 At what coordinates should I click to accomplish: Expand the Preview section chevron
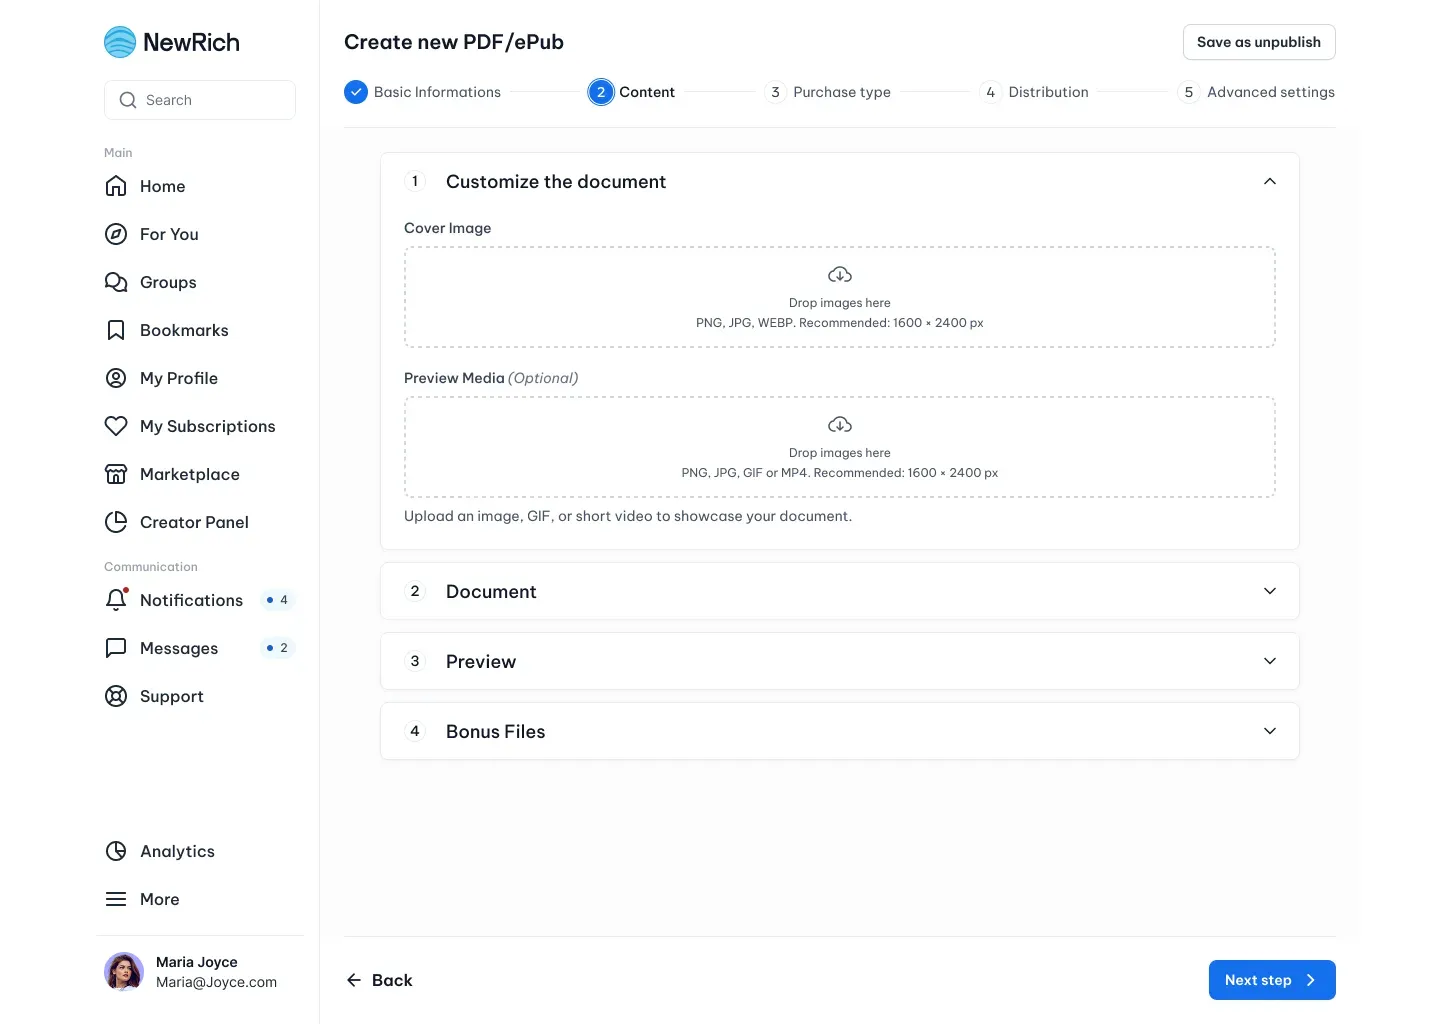[1270, 661]
